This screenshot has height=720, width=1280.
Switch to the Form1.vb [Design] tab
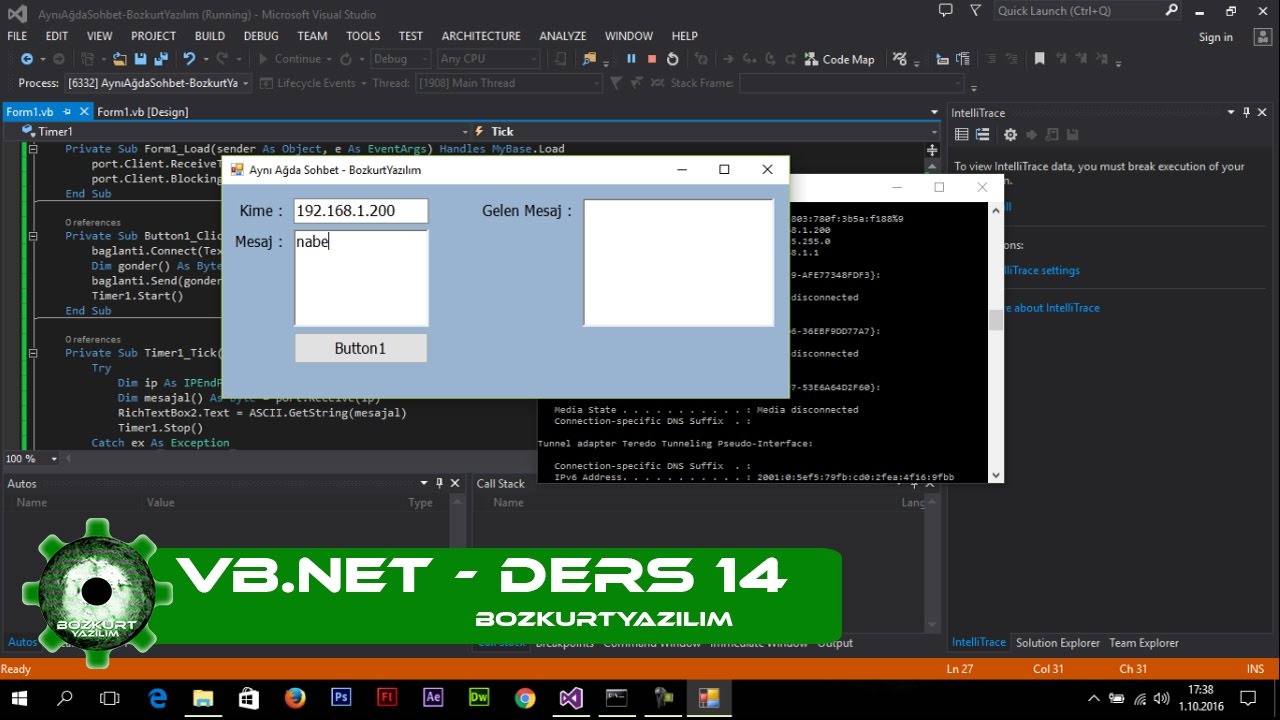click(x=142, y=112)
